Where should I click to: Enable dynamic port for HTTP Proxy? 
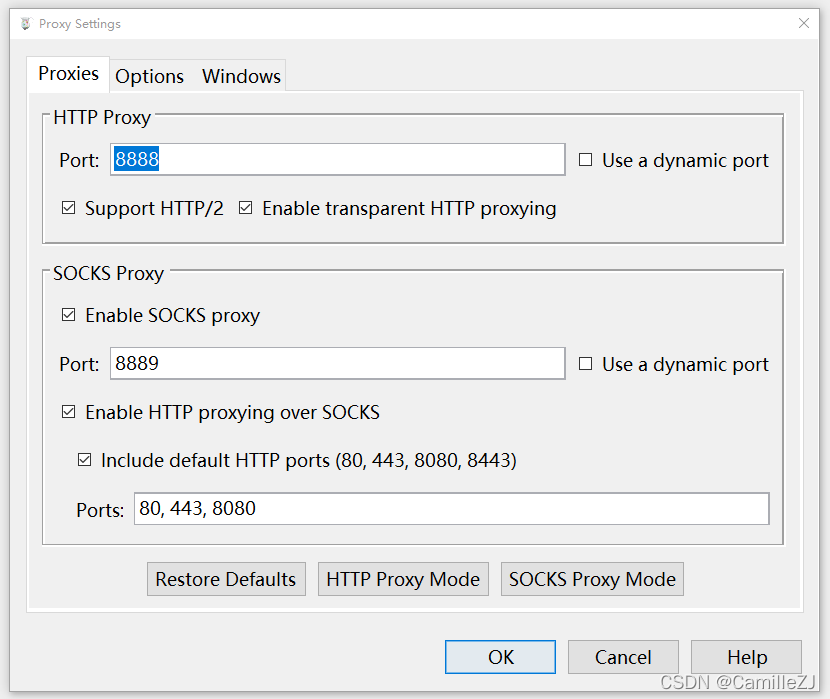[x=586, y=160]
